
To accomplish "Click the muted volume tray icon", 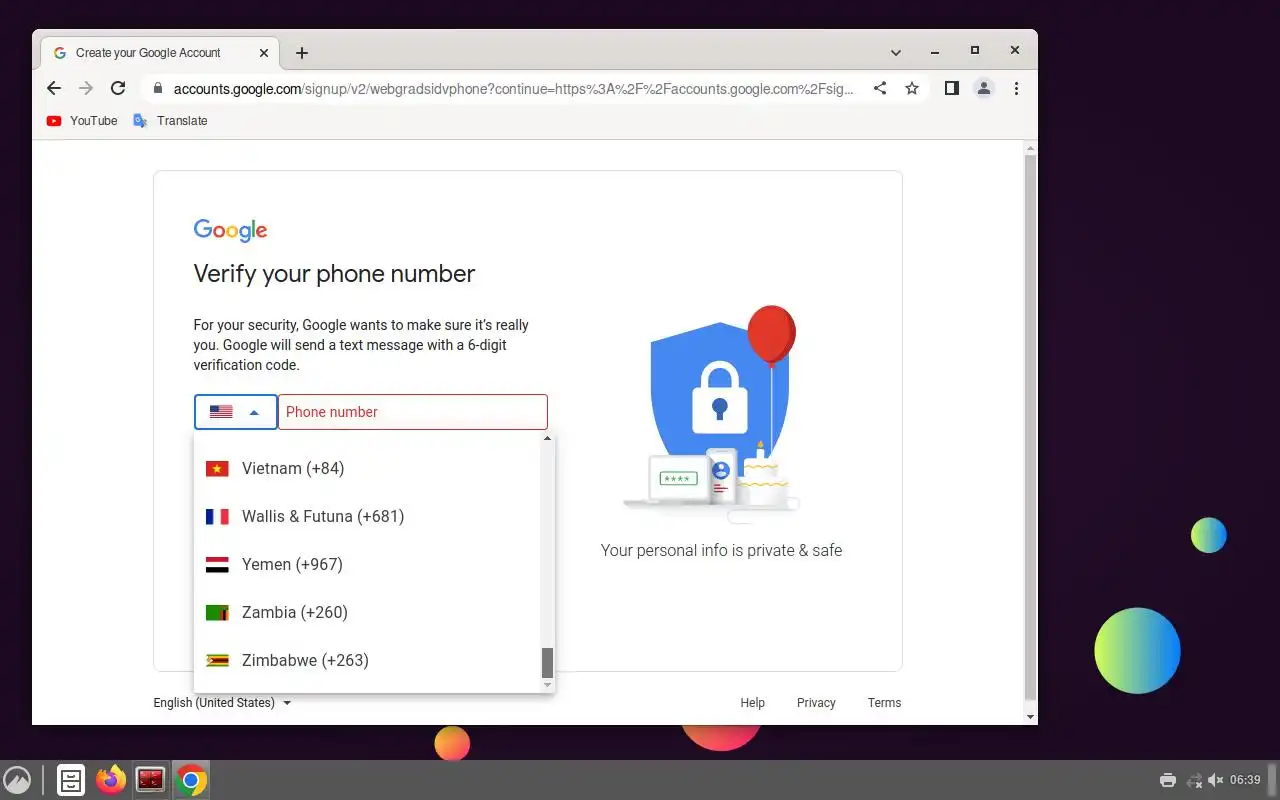I will click(x=1216, y=780).
